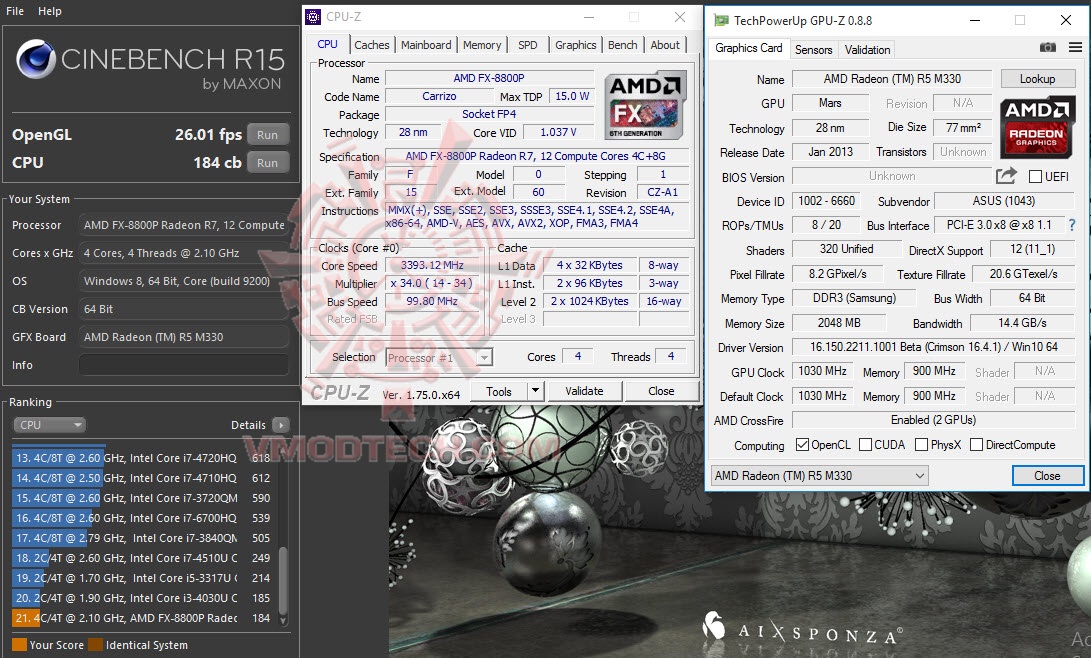Image resolution: width=1091 pixels, height=658 pixels.
Task: Run the CPU benchmark in Cinebench
Action: pos(267,163)
